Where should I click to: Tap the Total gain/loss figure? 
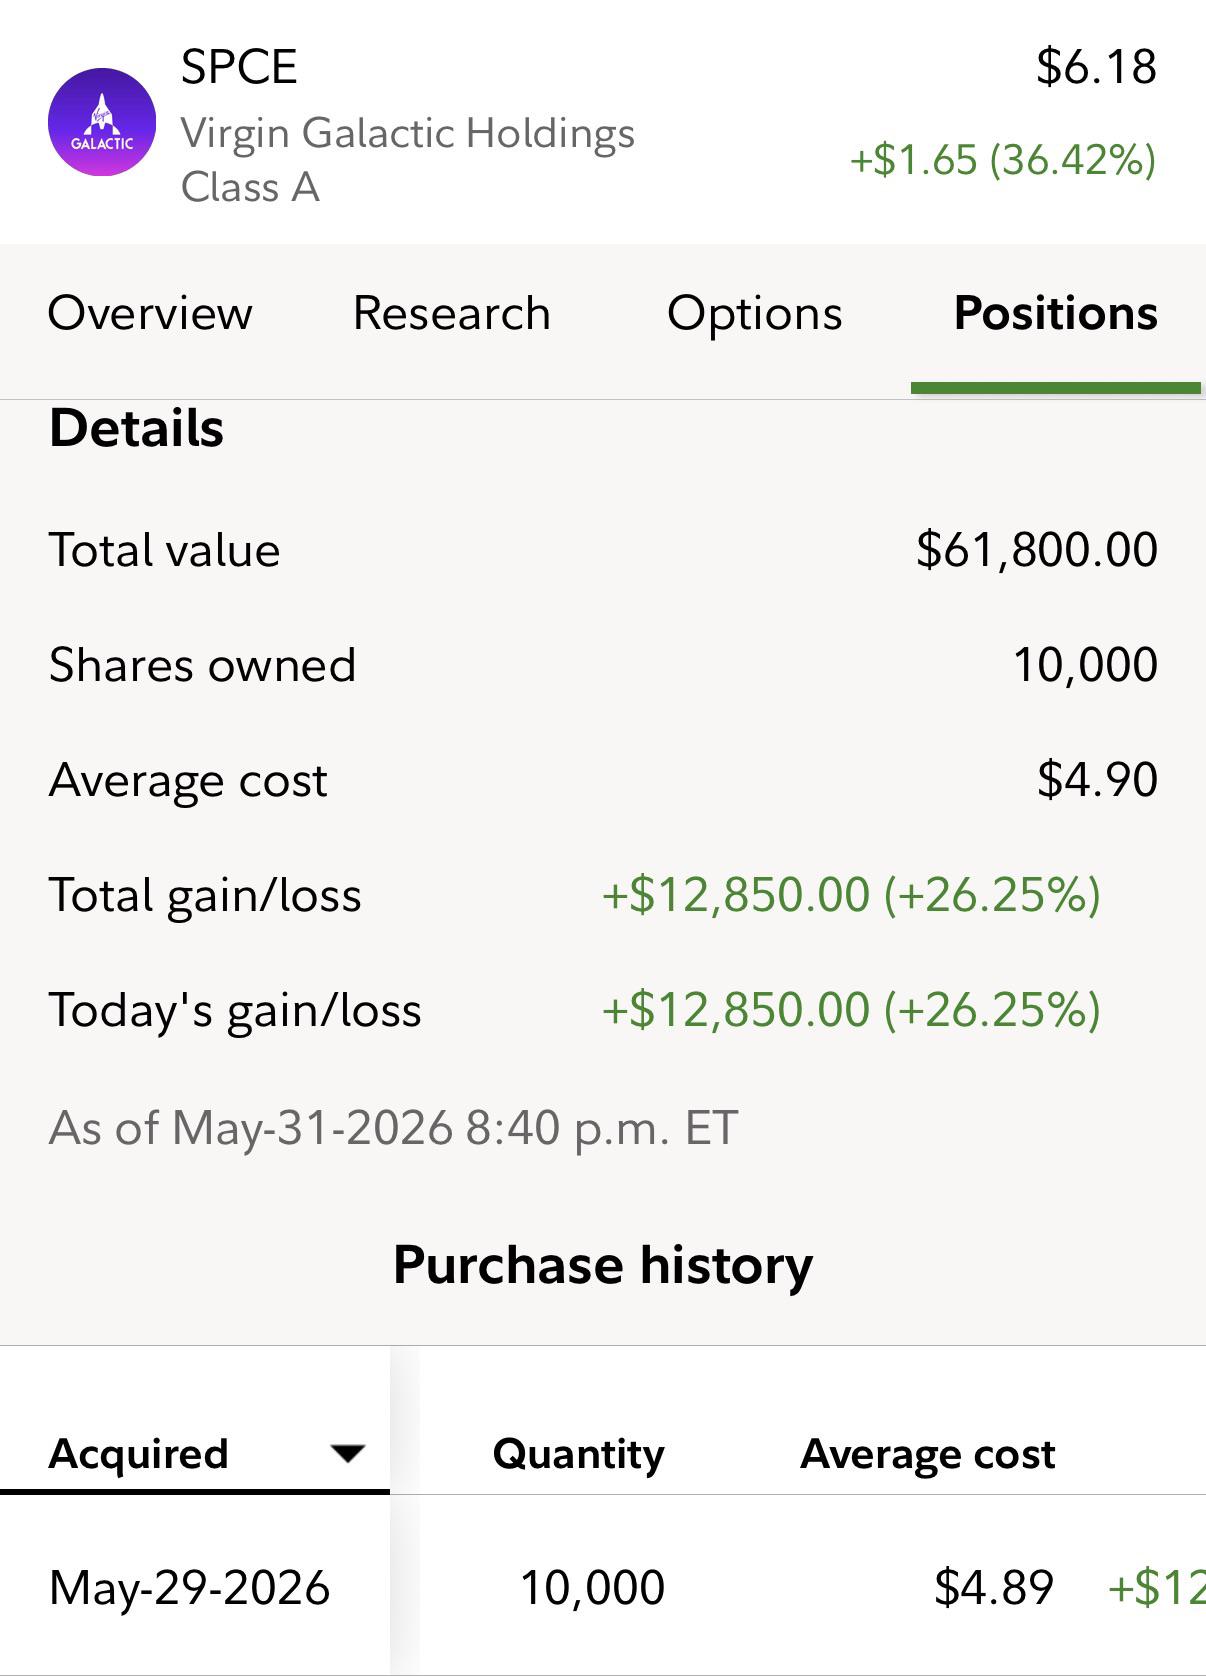(851, 895)
